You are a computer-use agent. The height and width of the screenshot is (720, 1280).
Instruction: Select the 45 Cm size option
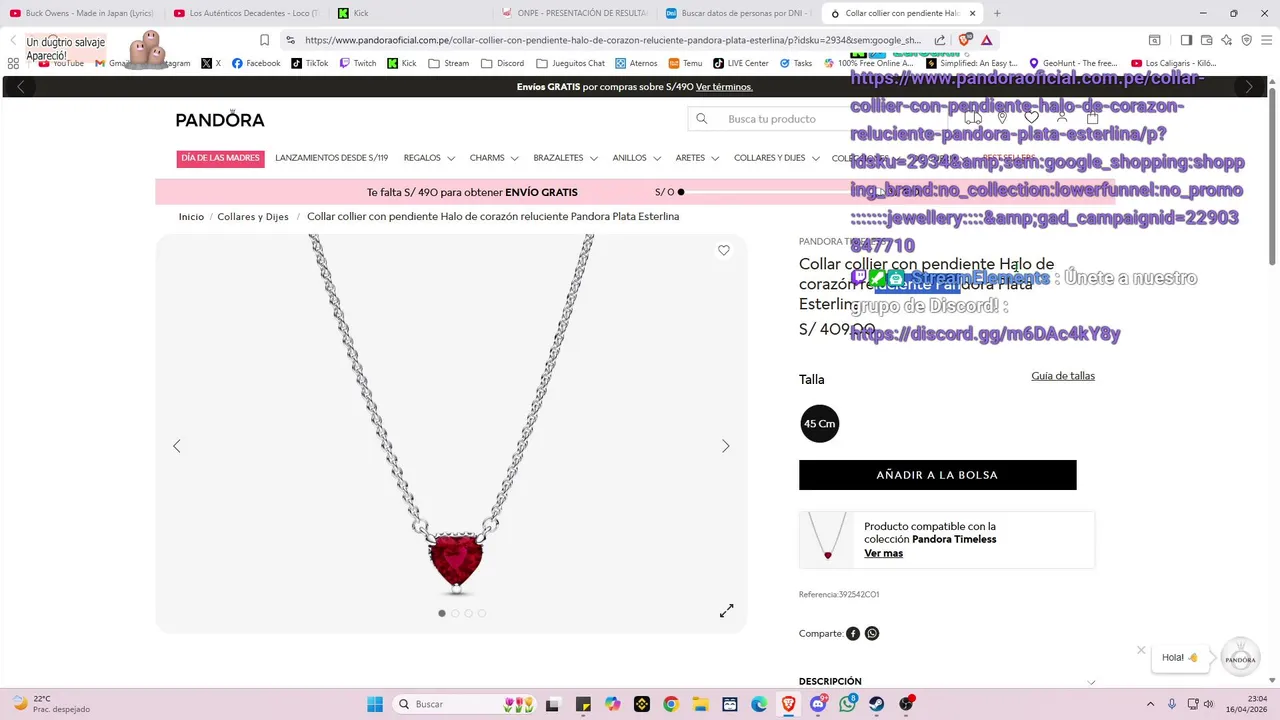click(820, 424)
